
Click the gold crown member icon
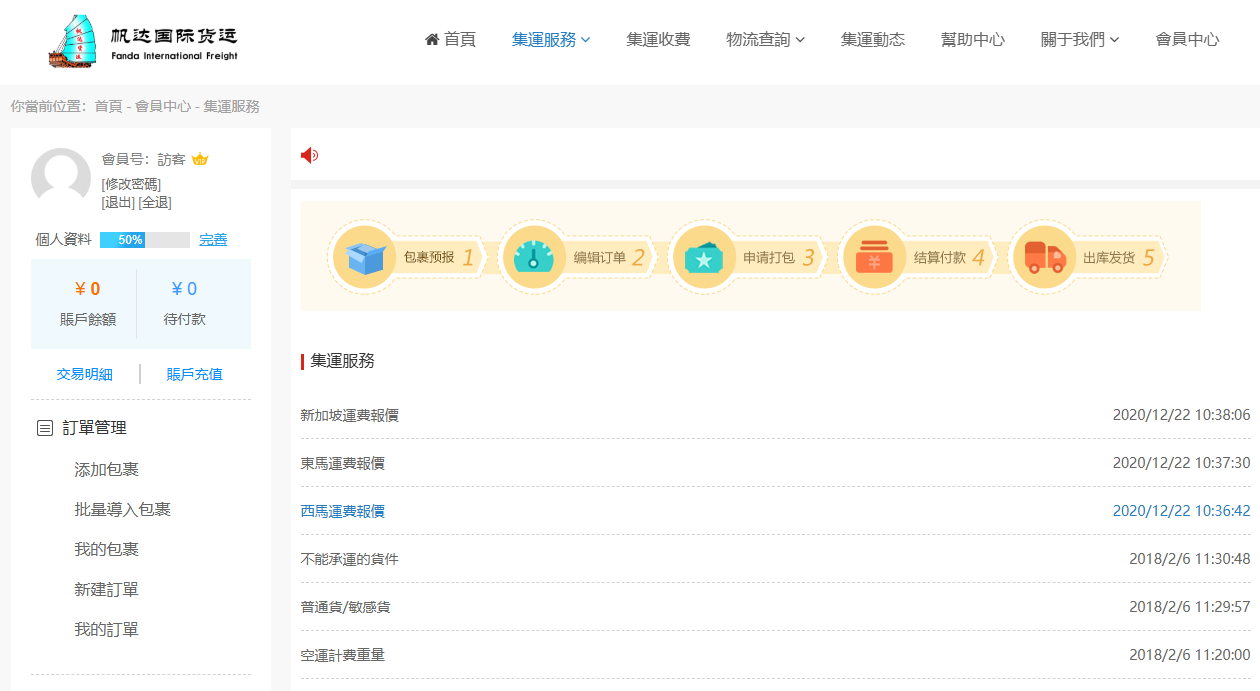coord(200,159)
